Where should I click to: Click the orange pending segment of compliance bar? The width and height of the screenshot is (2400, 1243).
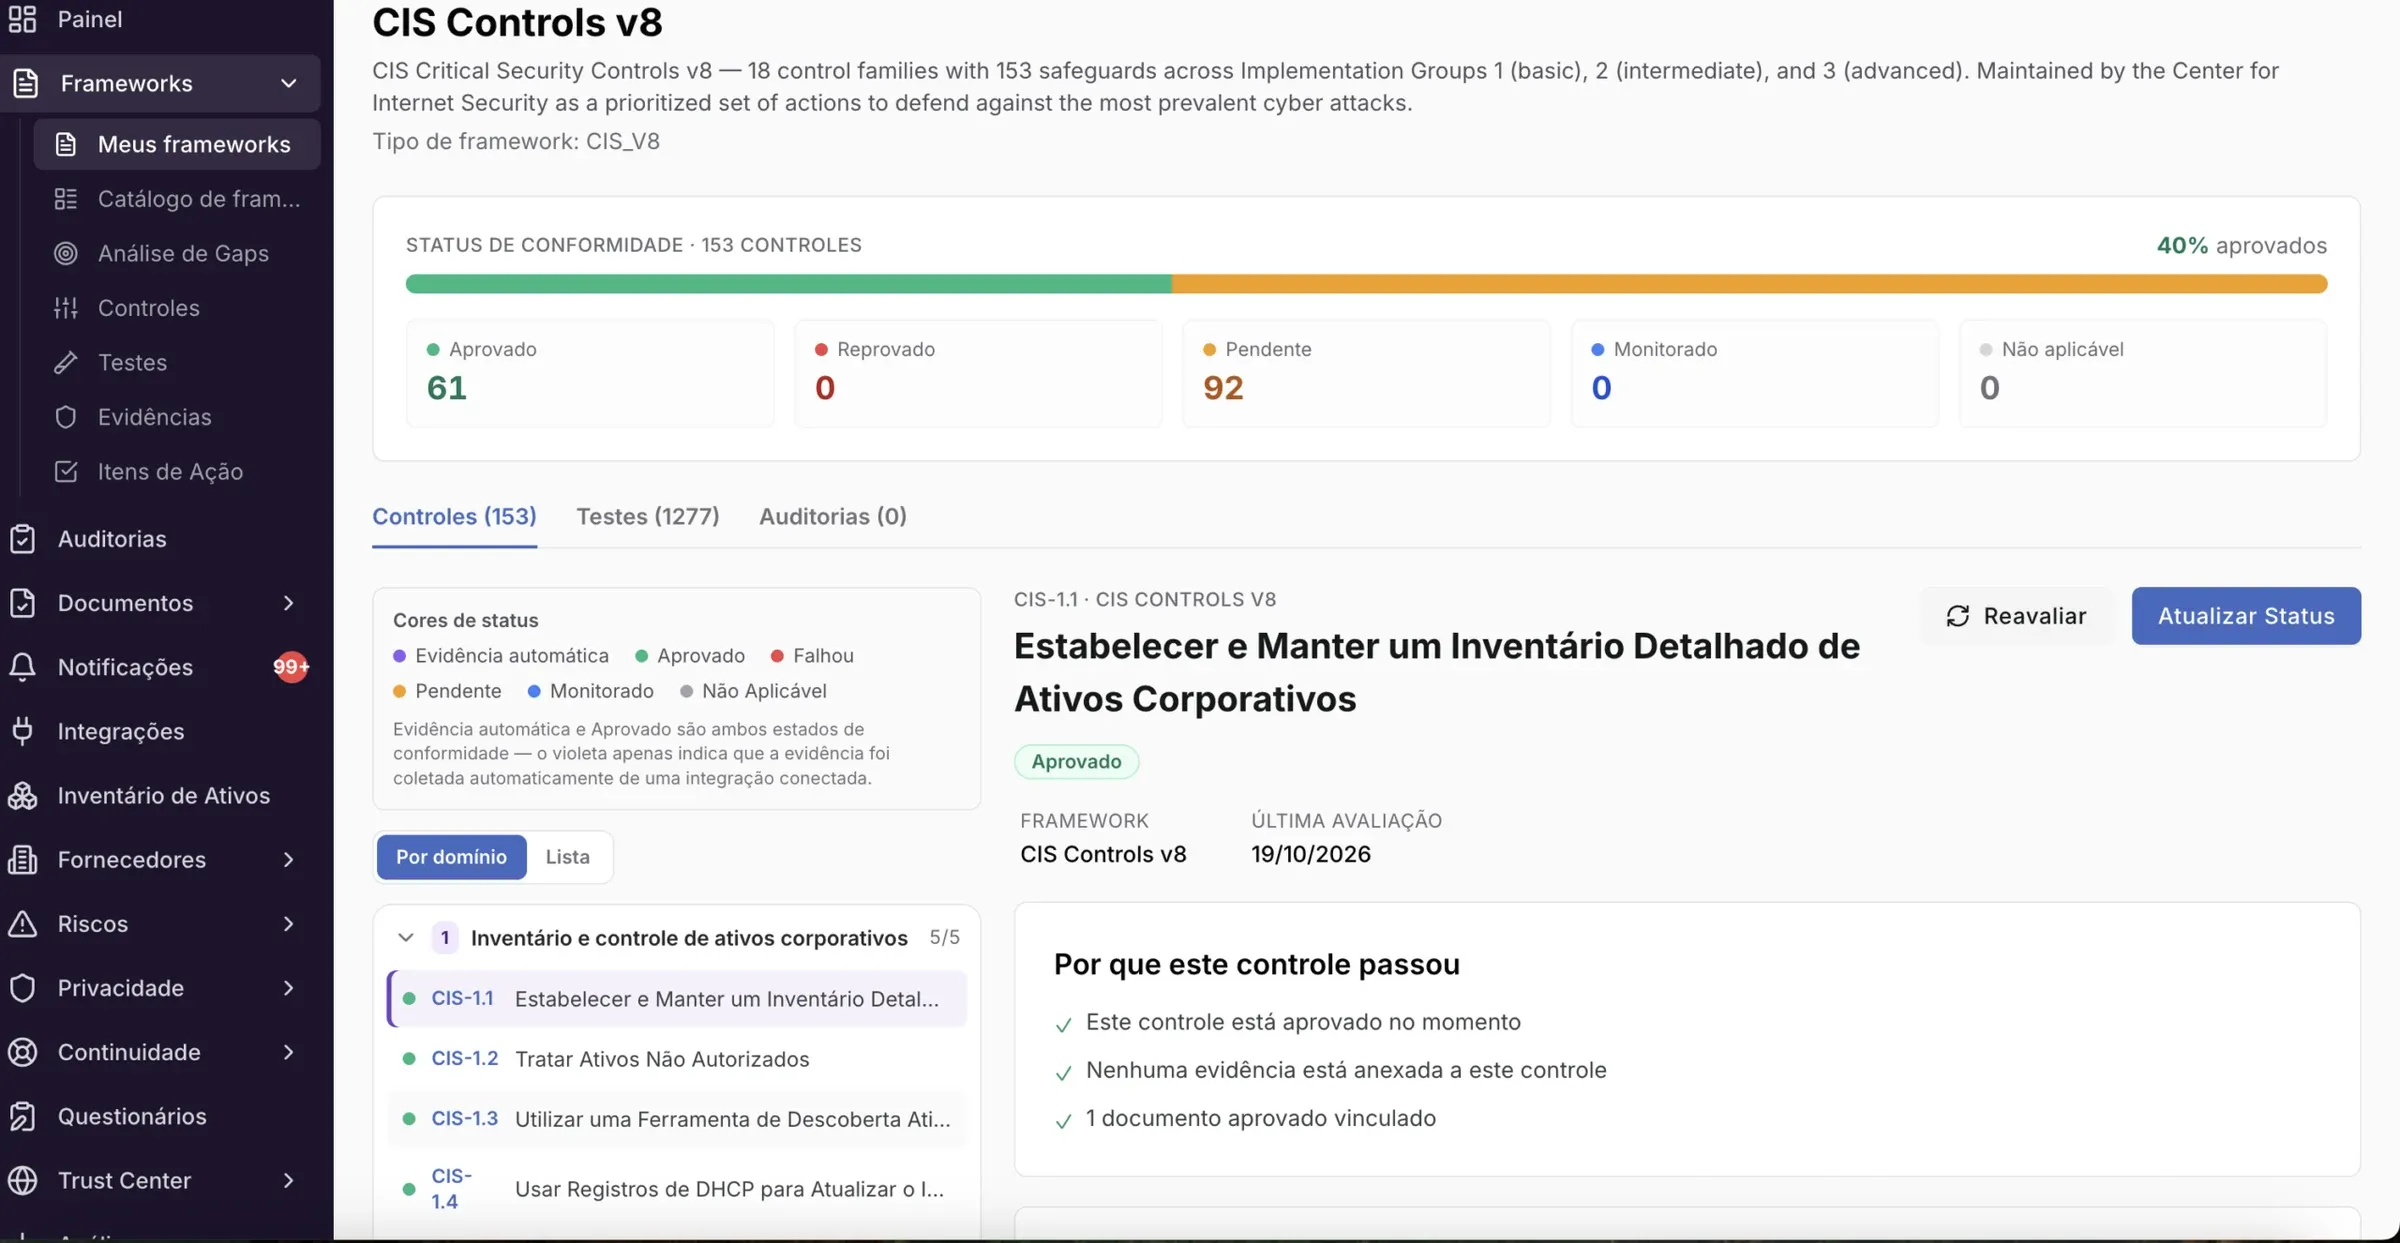(x=1749, y=284)
